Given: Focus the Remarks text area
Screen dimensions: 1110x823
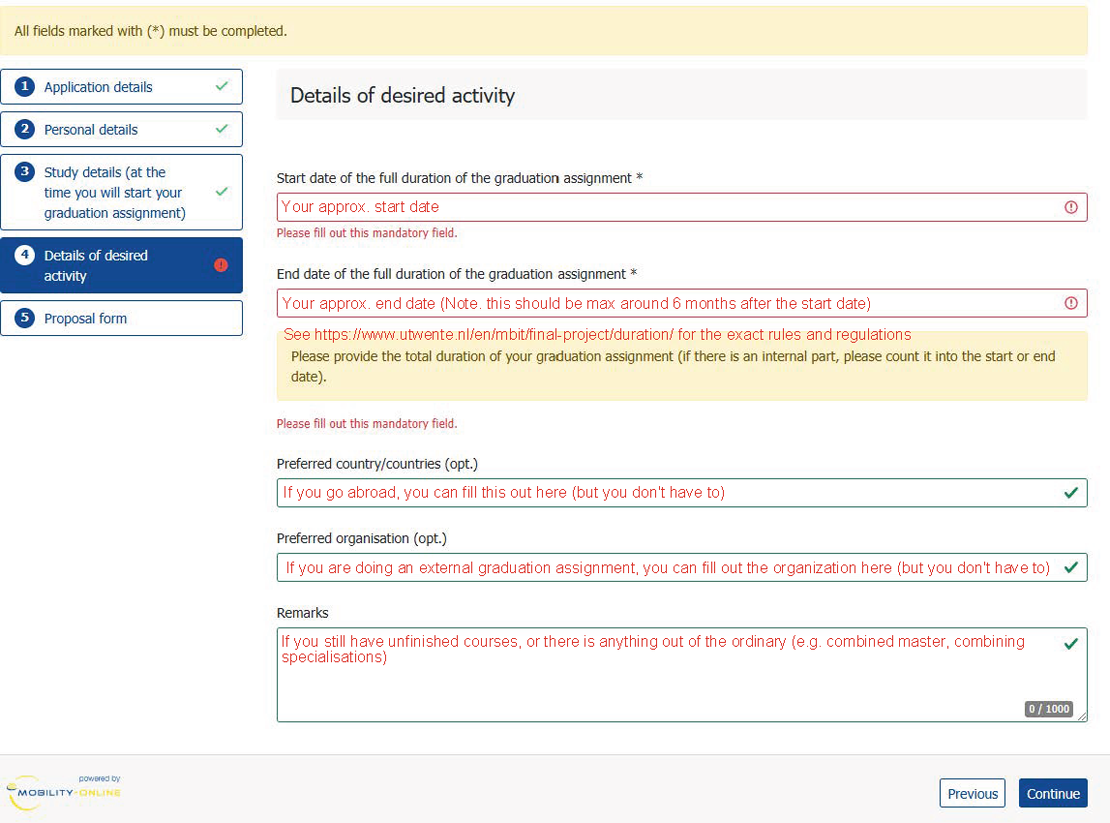Looking at the screenshot, I should tap(682, 674).
